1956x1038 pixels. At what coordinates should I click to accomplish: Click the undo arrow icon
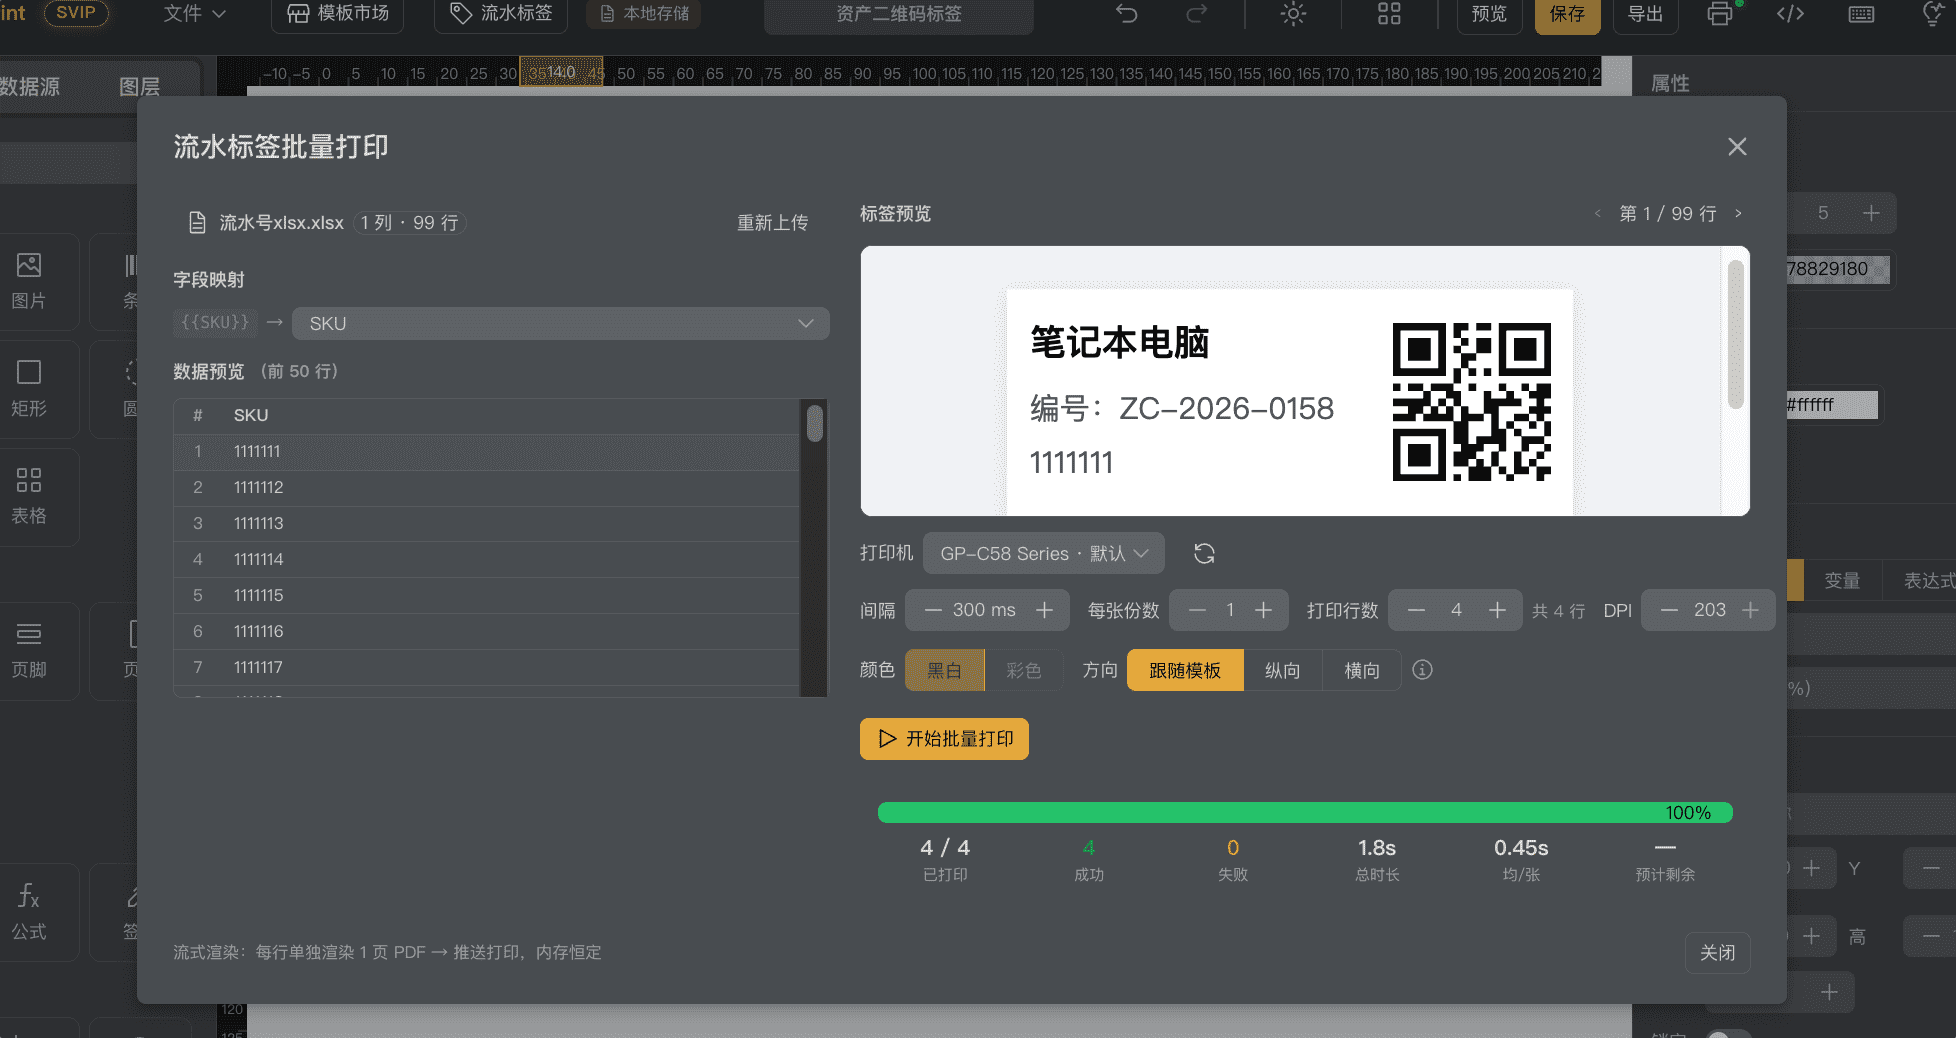click(1127, 14)
